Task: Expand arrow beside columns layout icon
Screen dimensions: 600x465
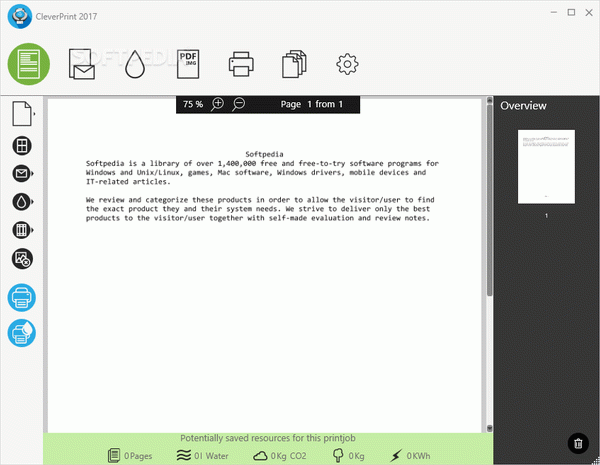Action: point(33,230)
